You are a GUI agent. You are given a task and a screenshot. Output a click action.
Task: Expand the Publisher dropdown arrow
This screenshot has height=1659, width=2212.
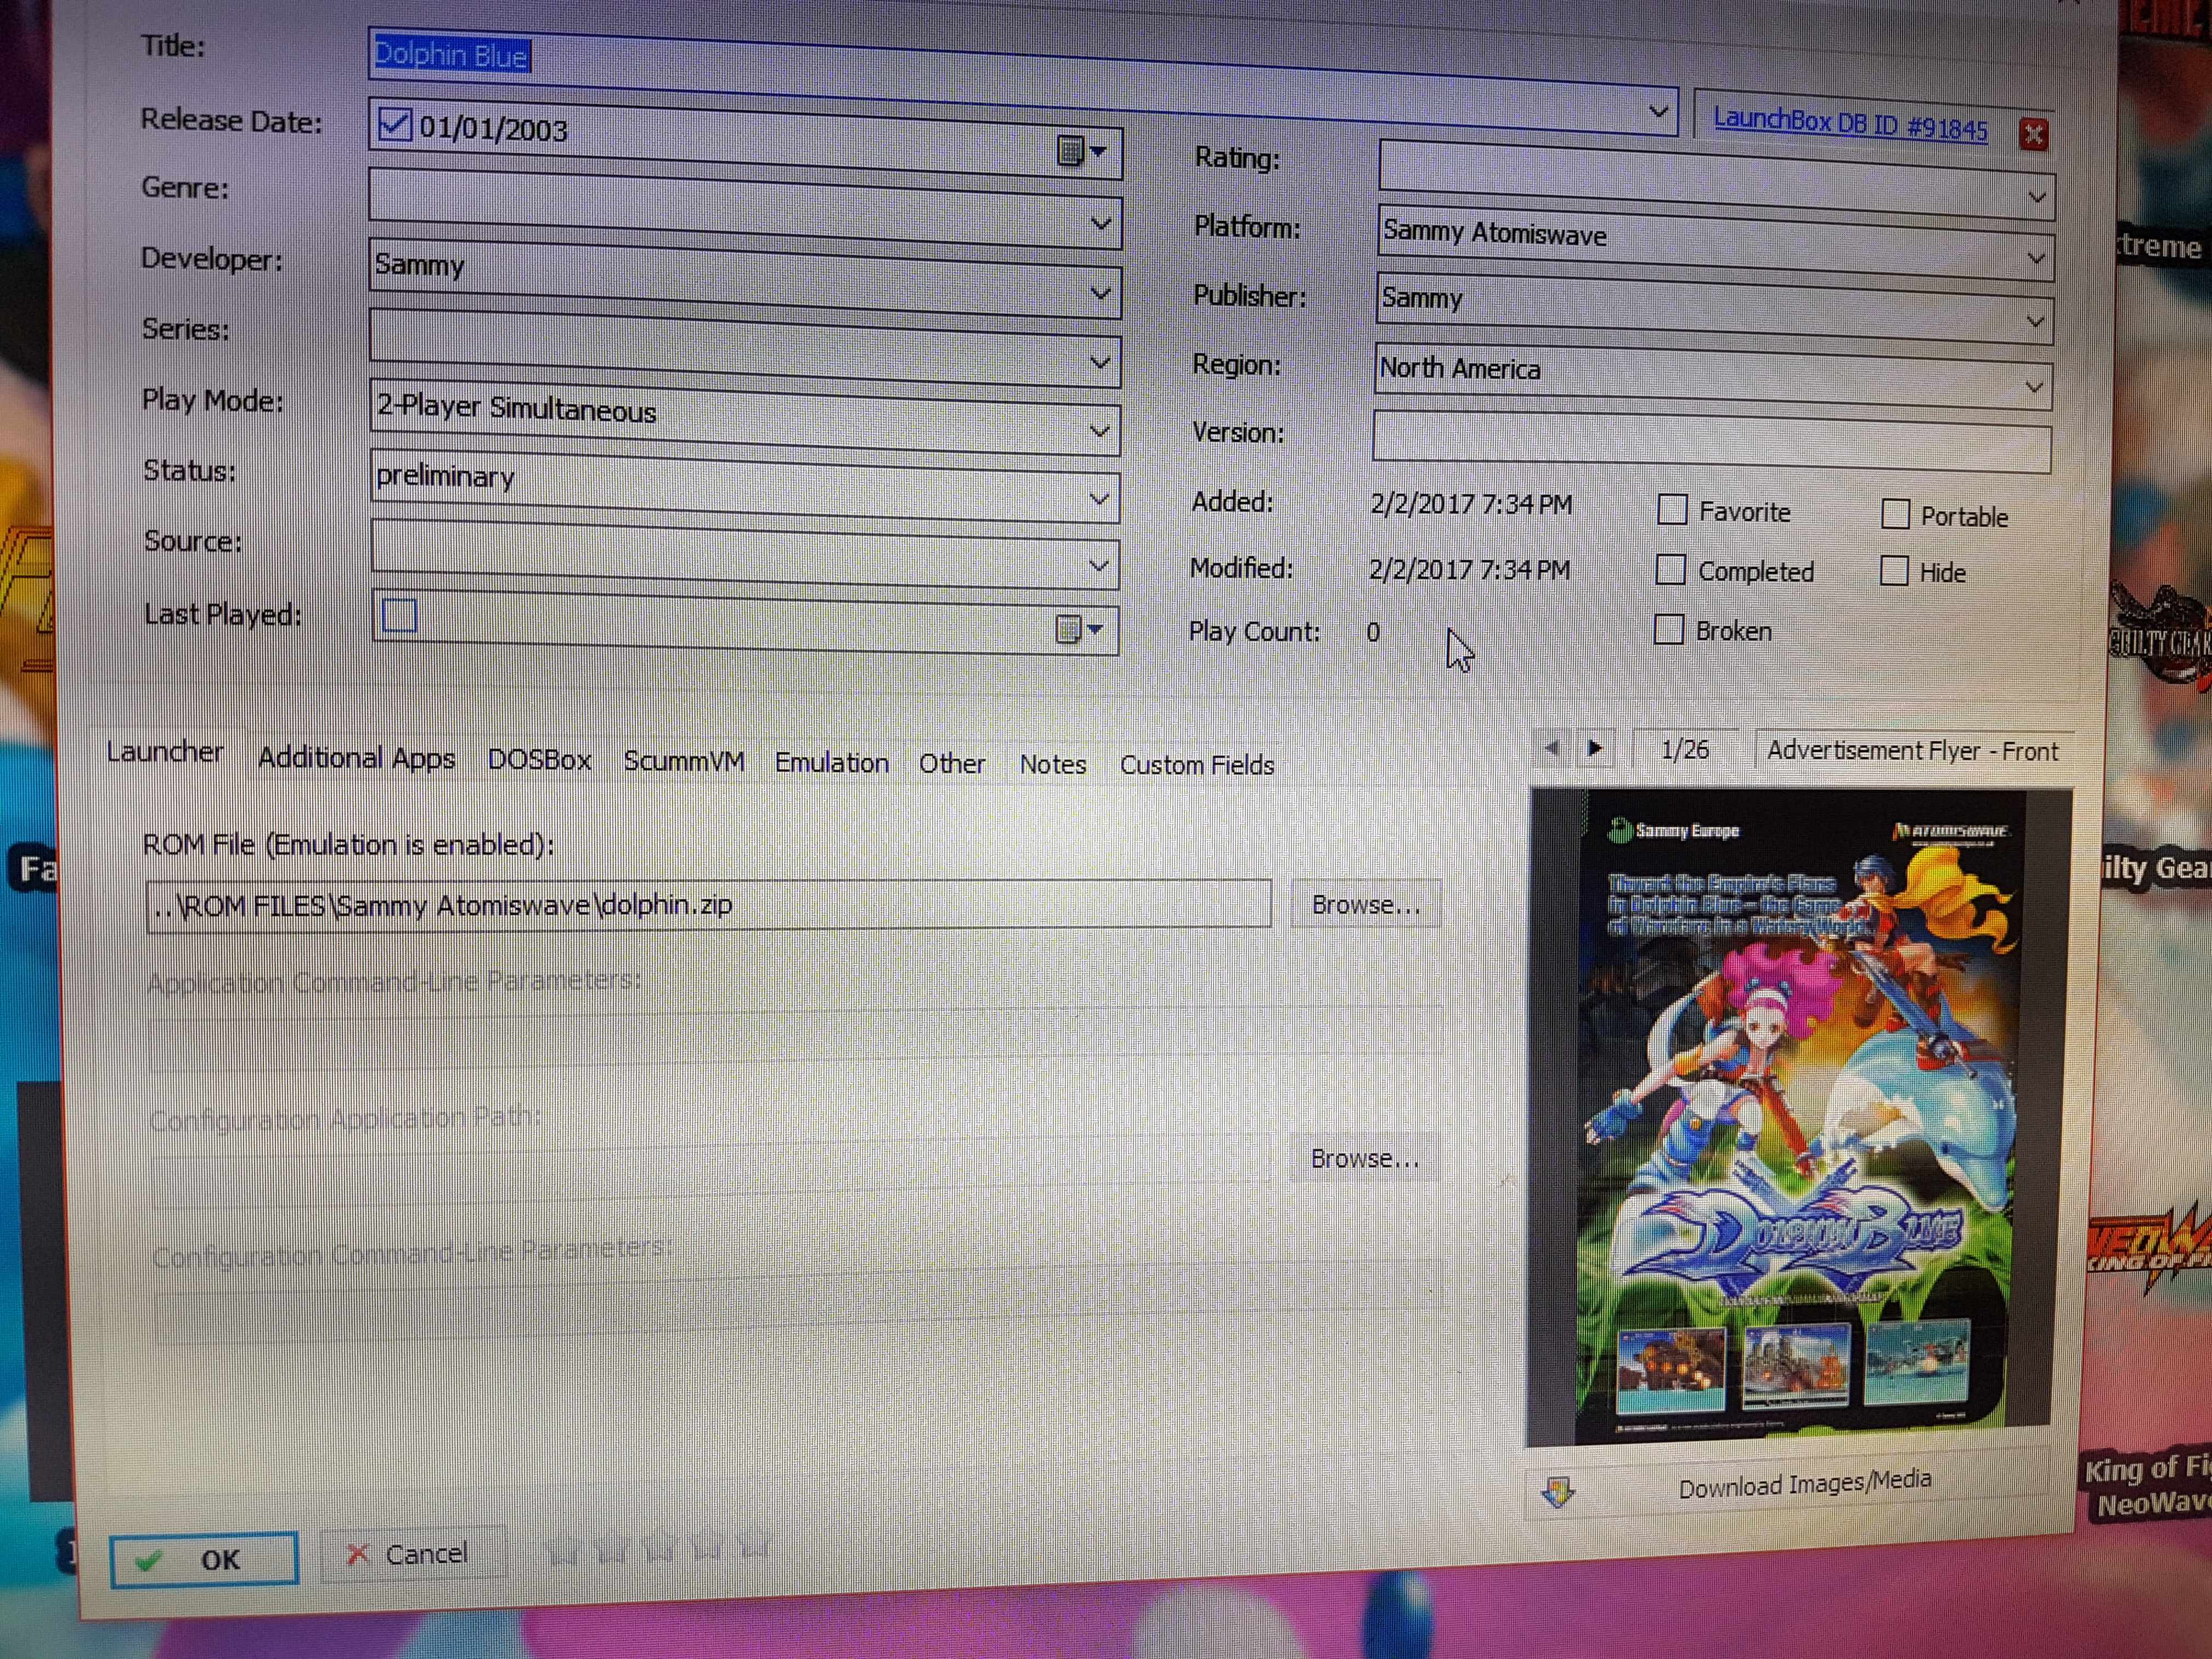pyautogui.click(x=2034, y=322)
